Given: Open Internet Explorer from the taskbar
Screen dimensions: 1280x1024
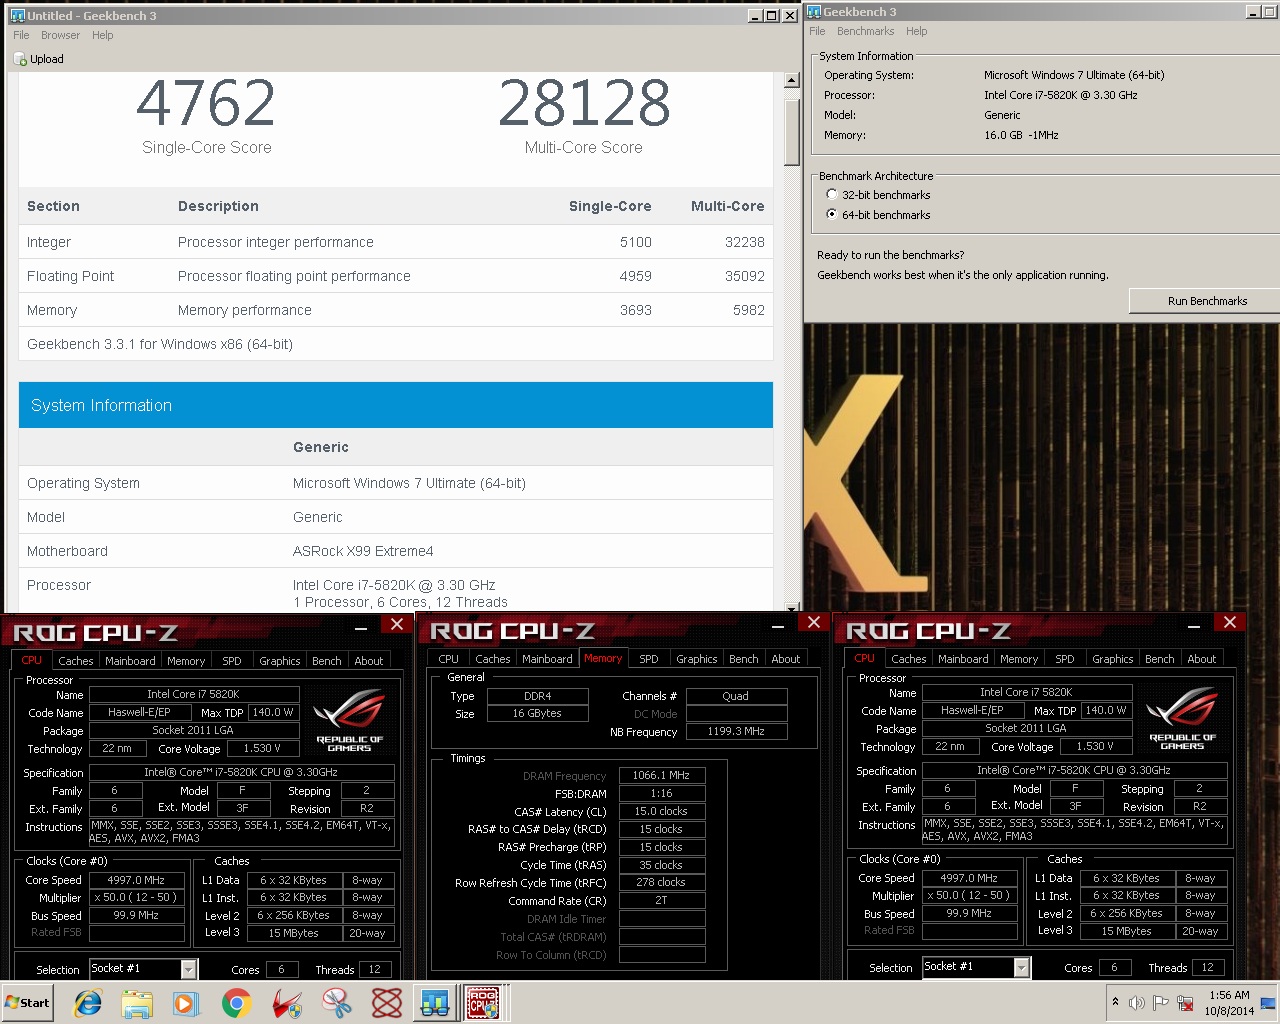Looking at the screenshot, I should (88, 1002).
